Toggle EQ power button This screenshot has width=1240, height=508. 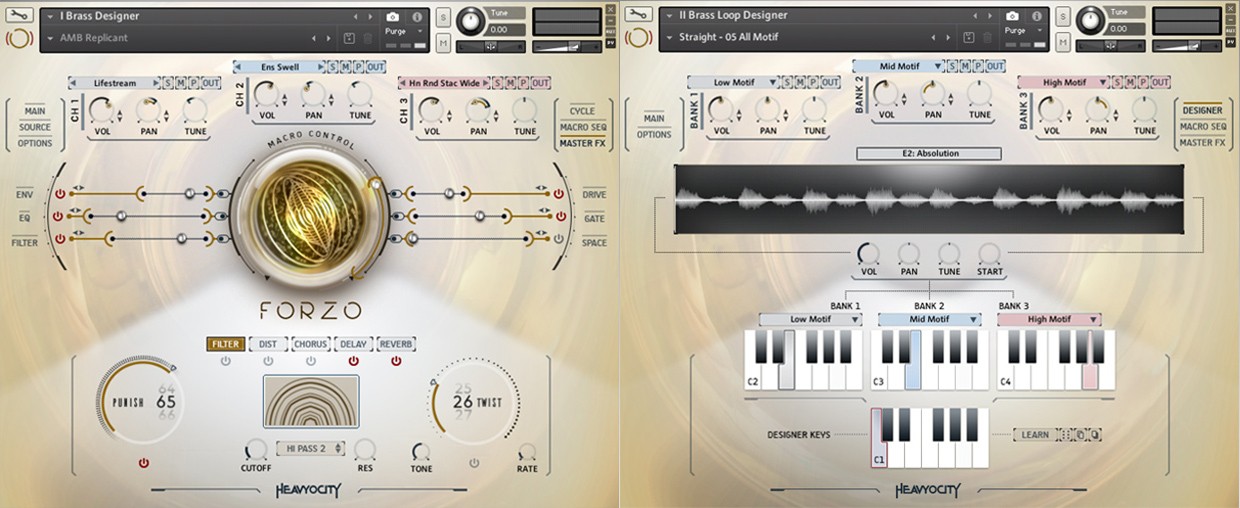coord(58,216)
